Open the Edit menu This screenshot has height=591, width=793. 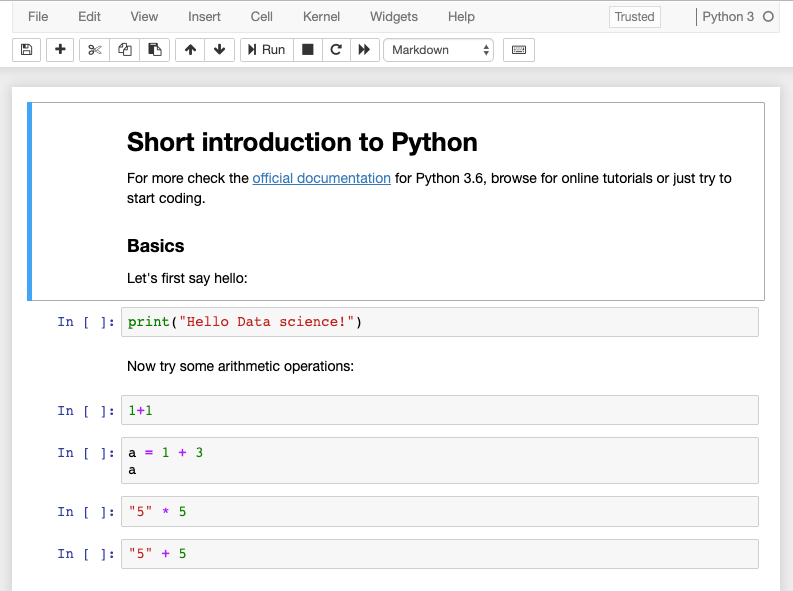click(90, 17)
